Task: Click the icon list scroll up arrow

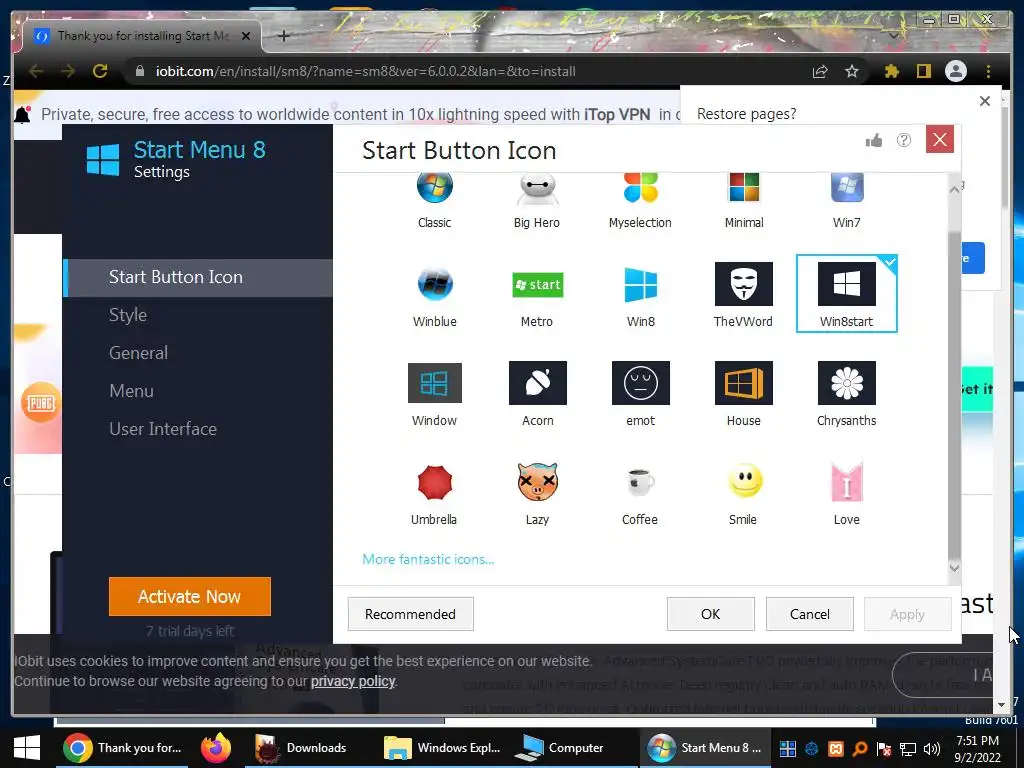Action: pyautogui.click(x=954, y=189)
